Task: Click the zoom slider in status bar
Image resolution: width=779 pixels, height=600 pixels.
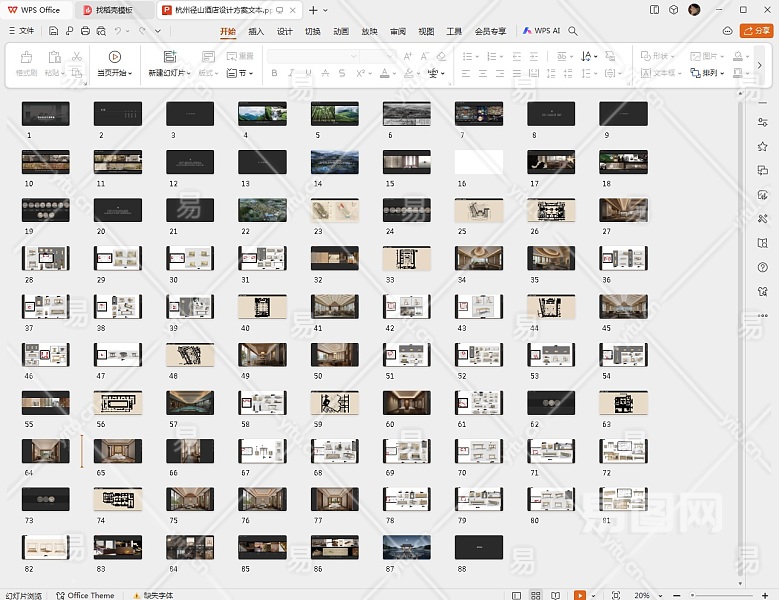Action: coord(720,595)
